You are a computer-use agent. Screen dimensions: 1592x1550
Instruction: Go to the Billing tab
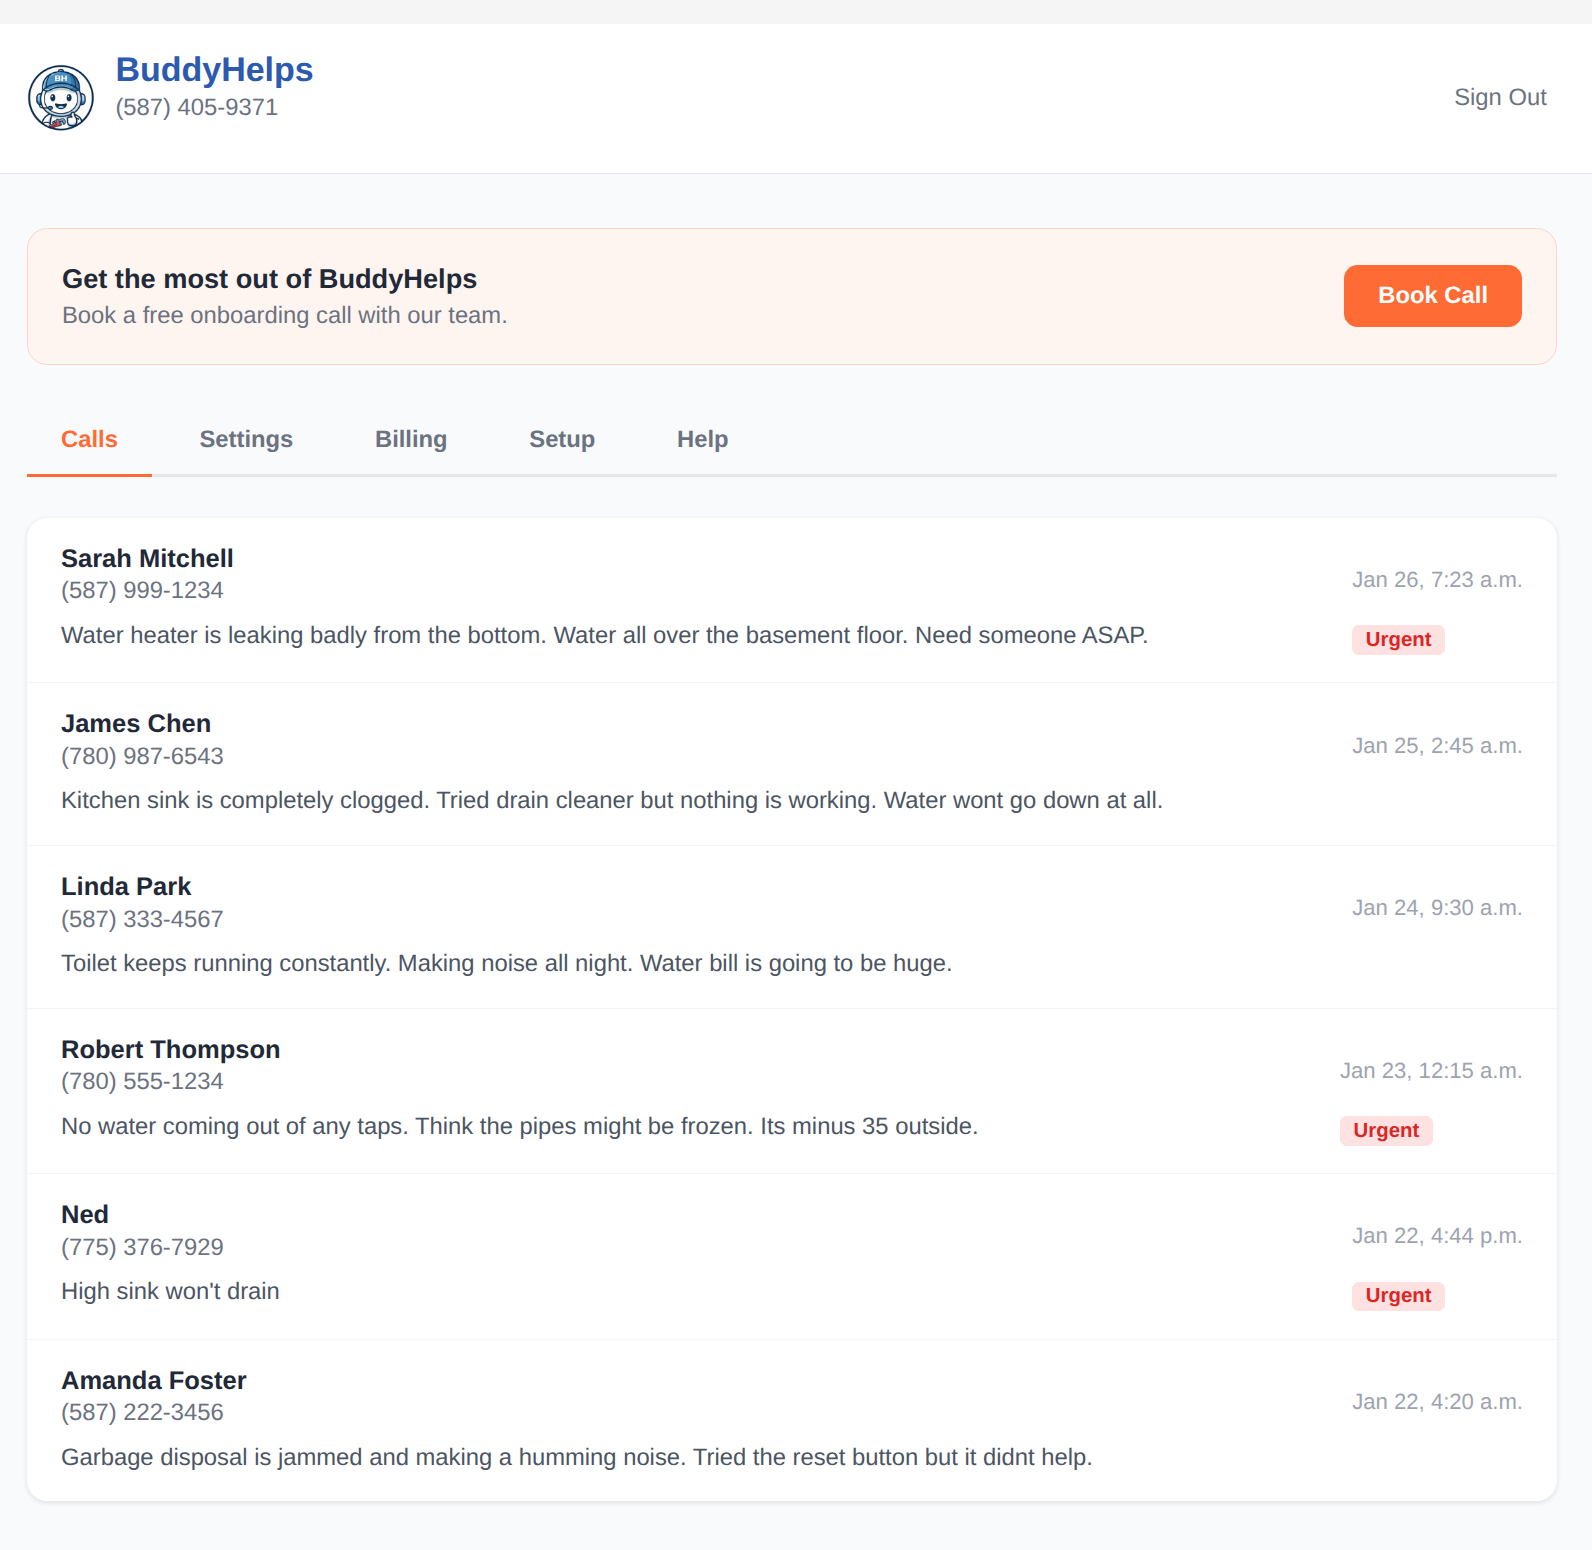[410, 439]
